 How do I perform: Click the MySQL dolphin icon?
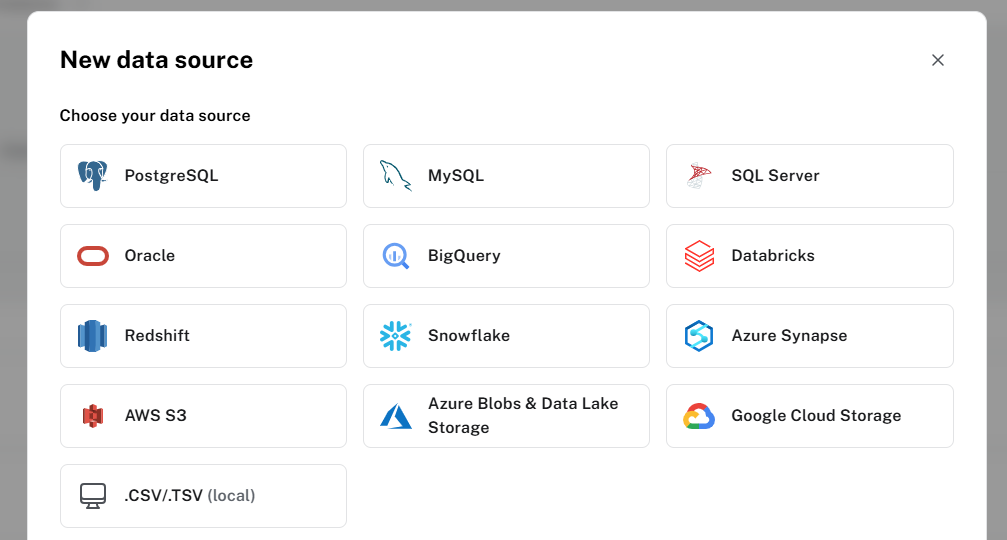click(x=396, y=176)
